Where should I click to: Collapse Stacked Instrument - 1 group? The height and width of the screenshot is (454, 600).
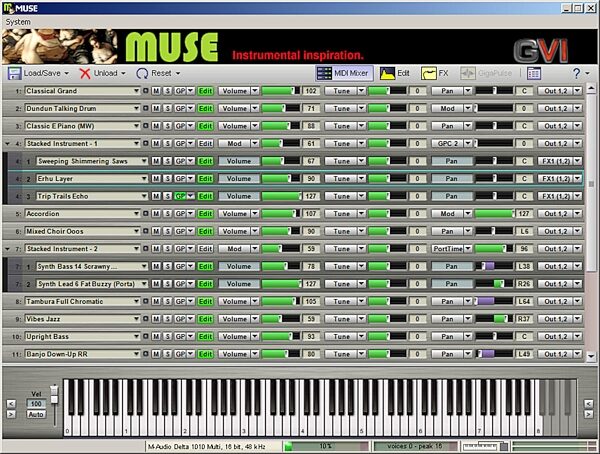point(7,144)
